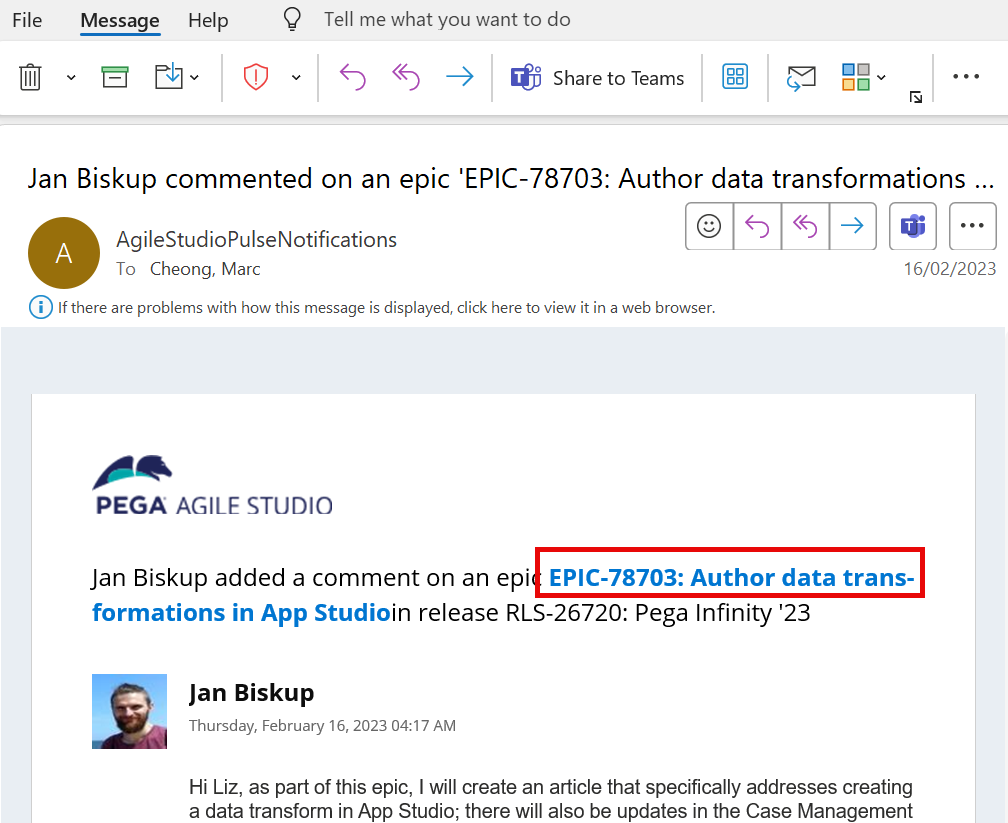Reply using the message header button

click(757, 226)
